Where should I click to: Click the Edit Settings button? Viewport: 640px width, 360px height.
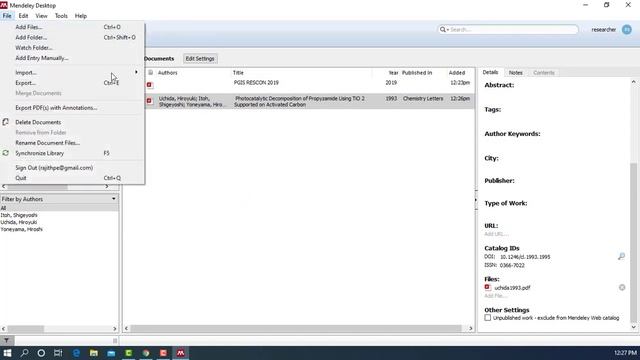(200, 59)
